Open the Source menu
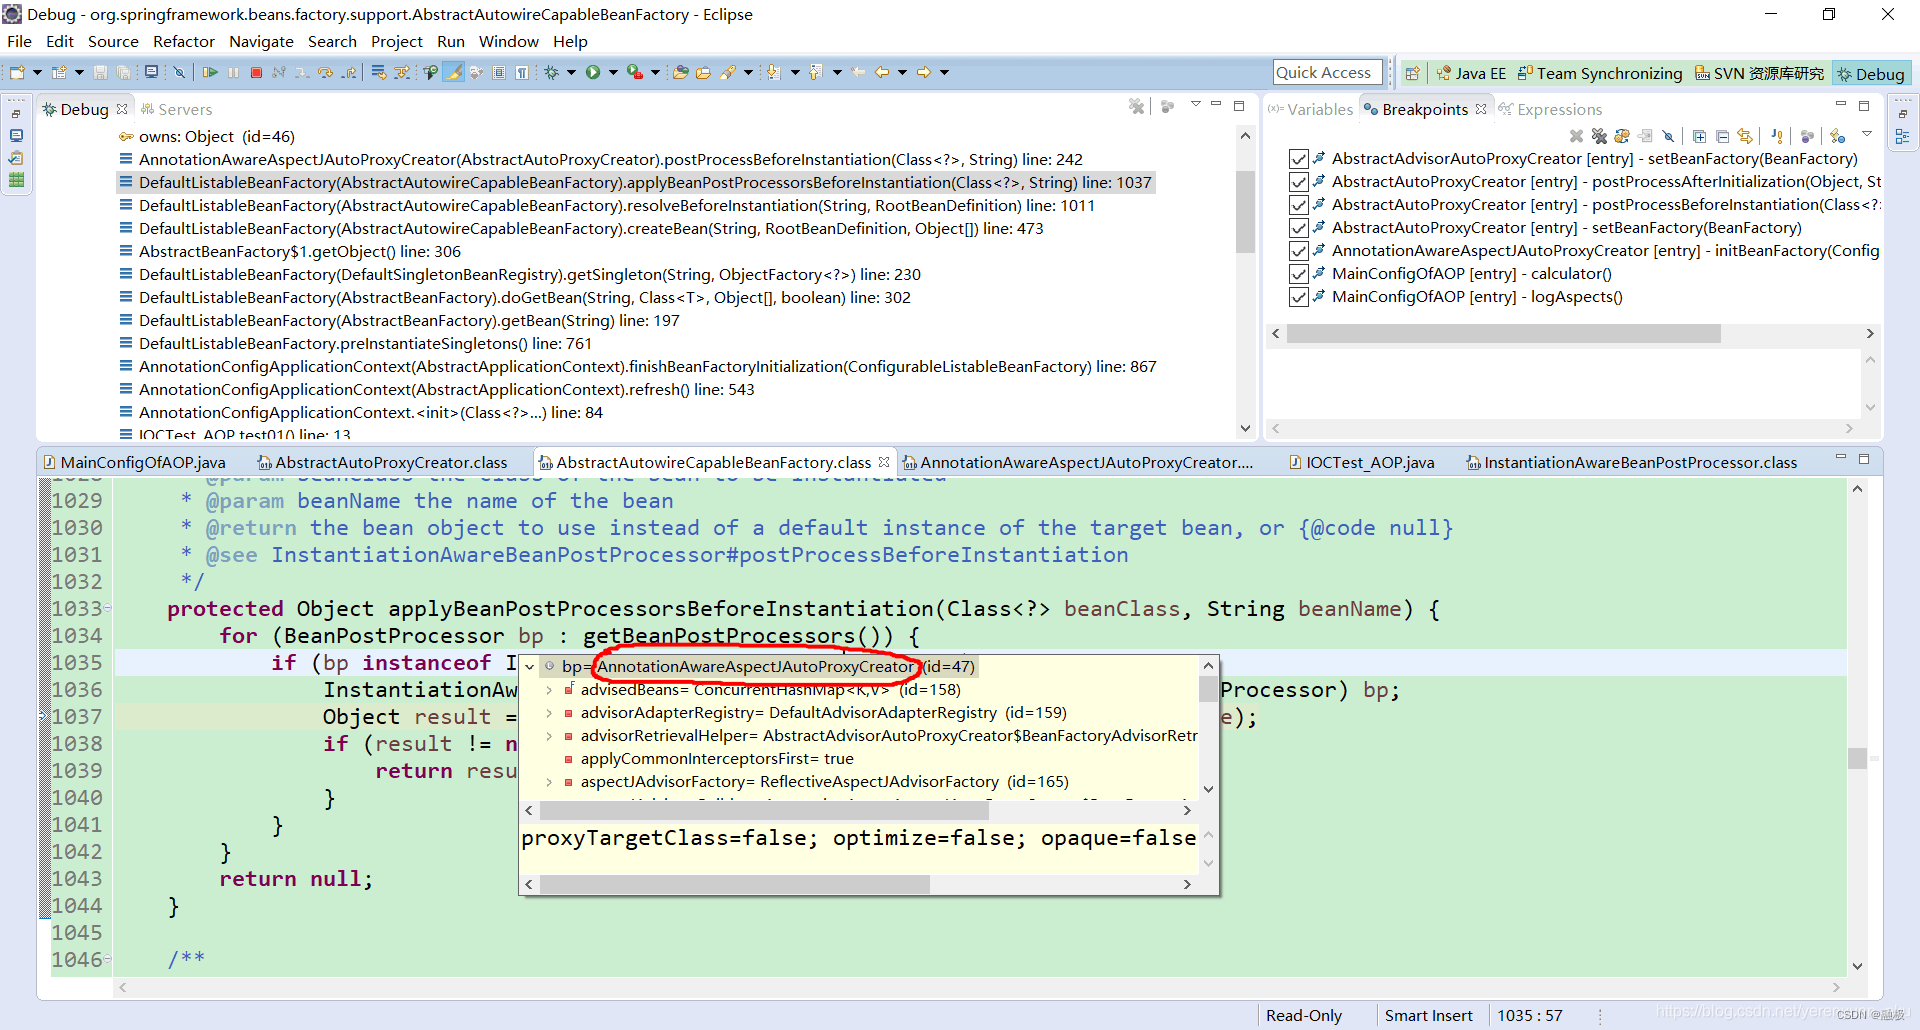 113,41
